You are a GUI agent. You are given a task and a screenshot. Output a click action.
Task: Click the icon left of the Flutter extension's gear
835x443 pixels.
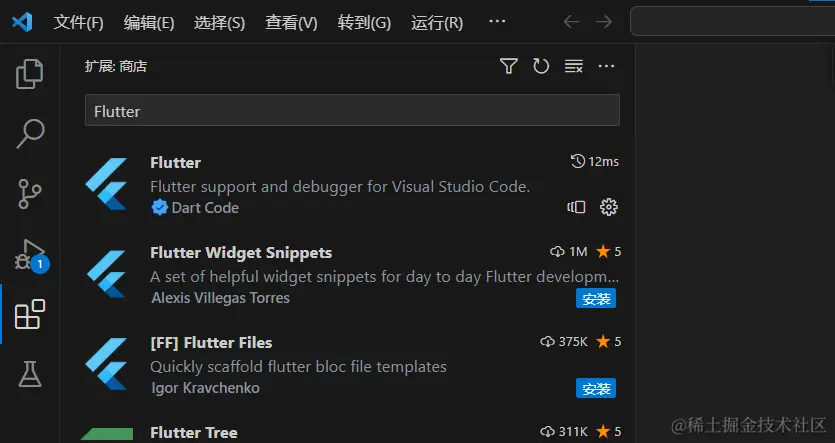coord(576,207)
